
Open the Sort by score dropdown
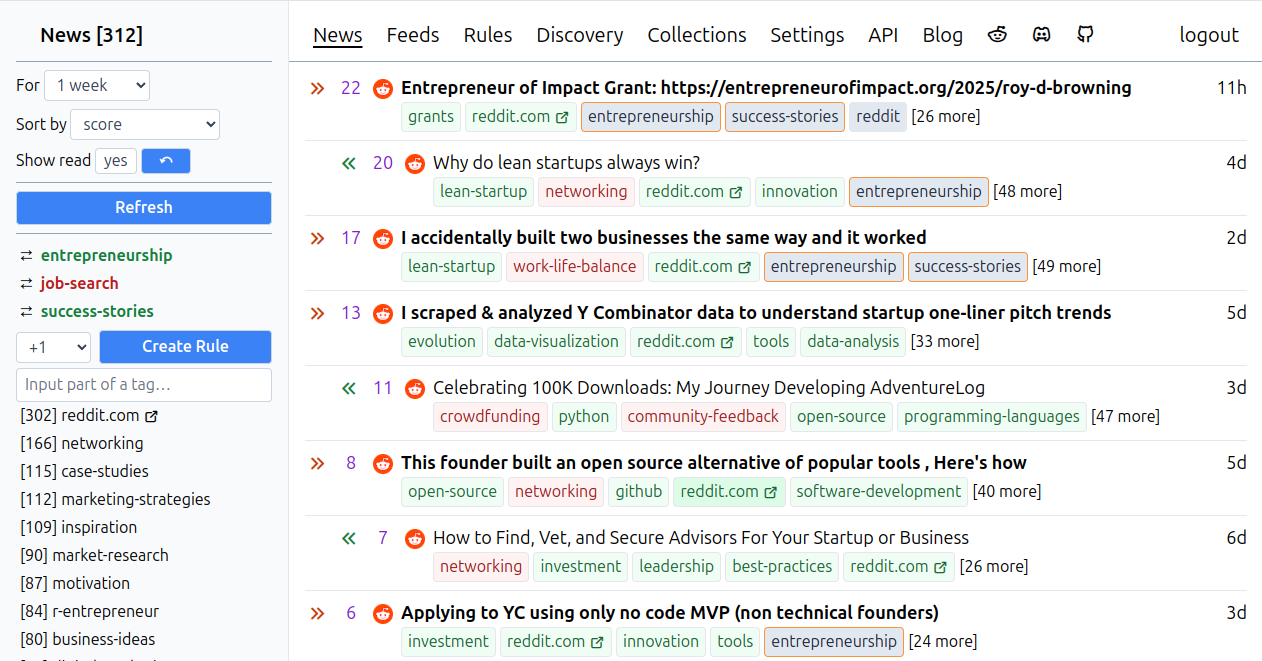tap(146, 125)
